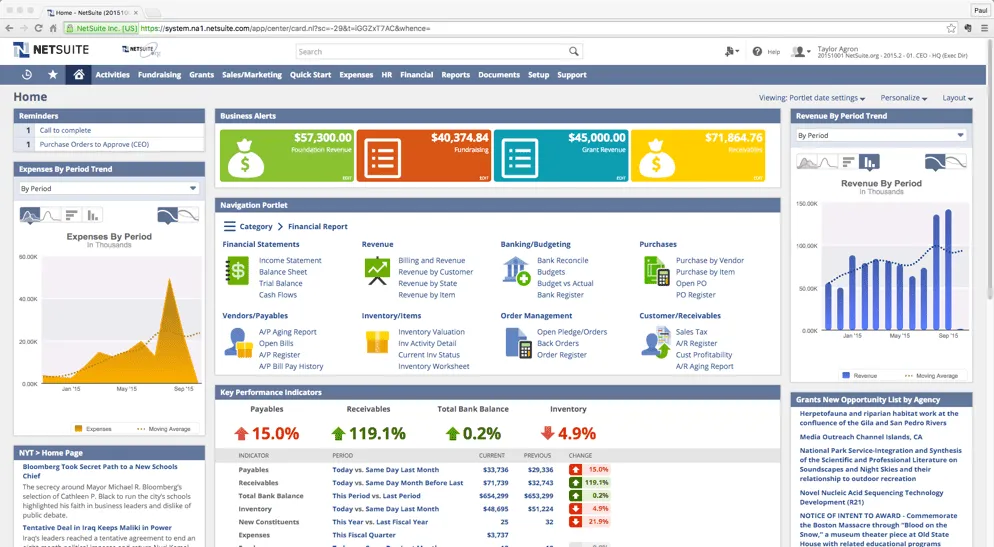
Task: Open By Period dropdown in Revenue portlet
Action: pyautogui.click(x=881, y=135)
